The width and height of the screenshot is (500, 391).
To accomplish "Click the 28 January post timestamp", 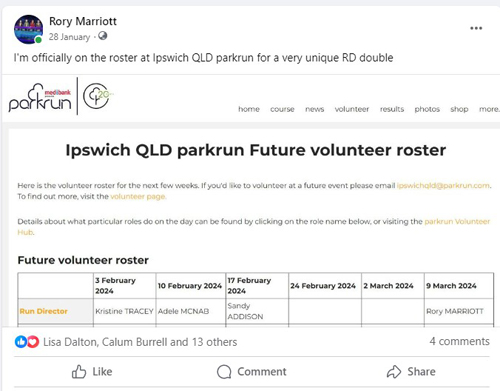I will [x=69, y=37].
